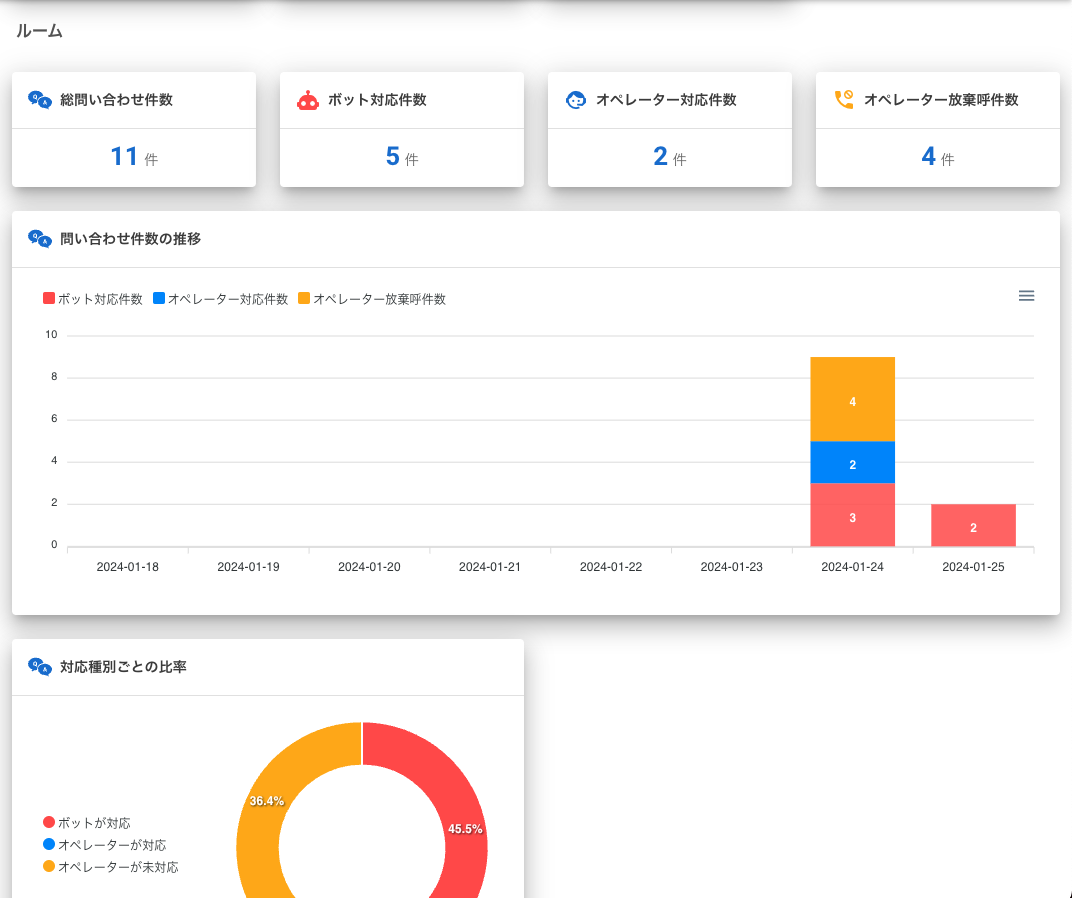Click the blue bar segment for 2024-01-24
This screenshot has height=898, width=1072.
(852, 463)
